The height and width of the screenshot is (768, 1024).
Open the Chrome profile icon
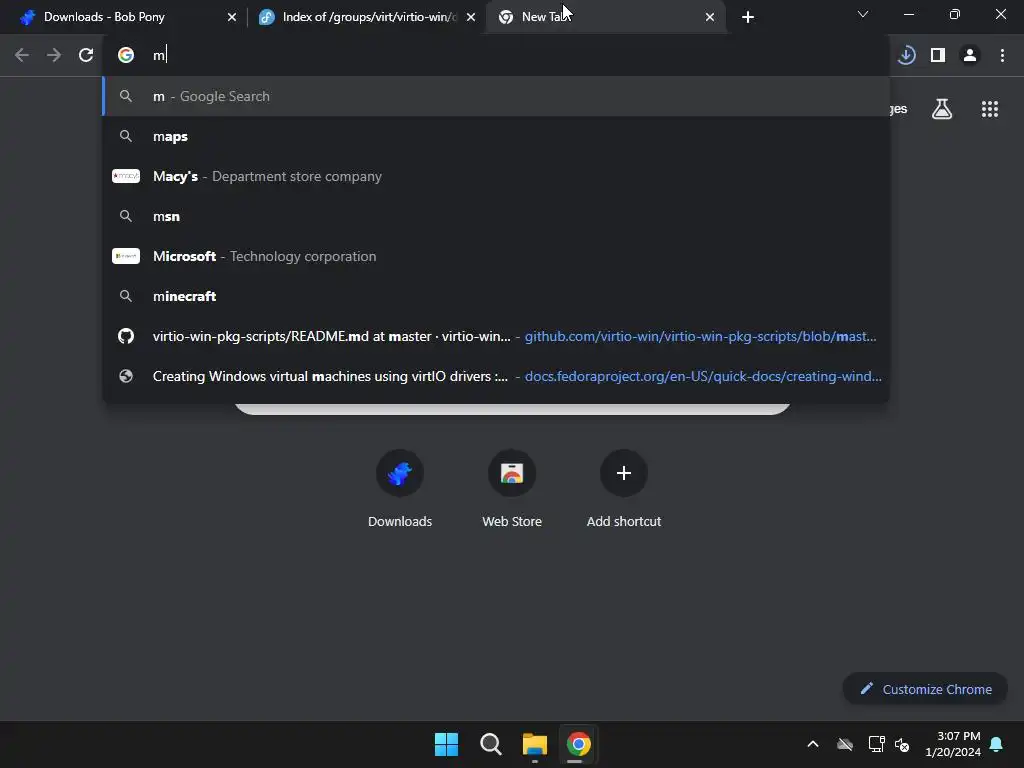[970, 56]
